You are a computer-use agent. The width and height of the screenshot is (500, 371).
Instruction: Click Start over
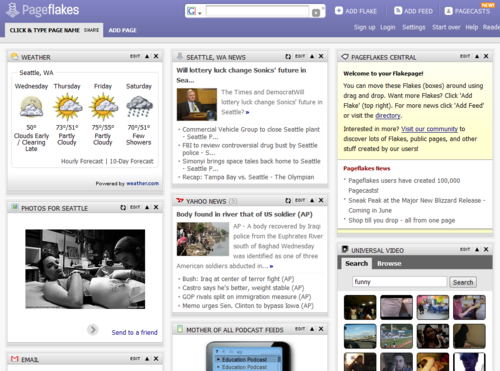tap(446, 27)
